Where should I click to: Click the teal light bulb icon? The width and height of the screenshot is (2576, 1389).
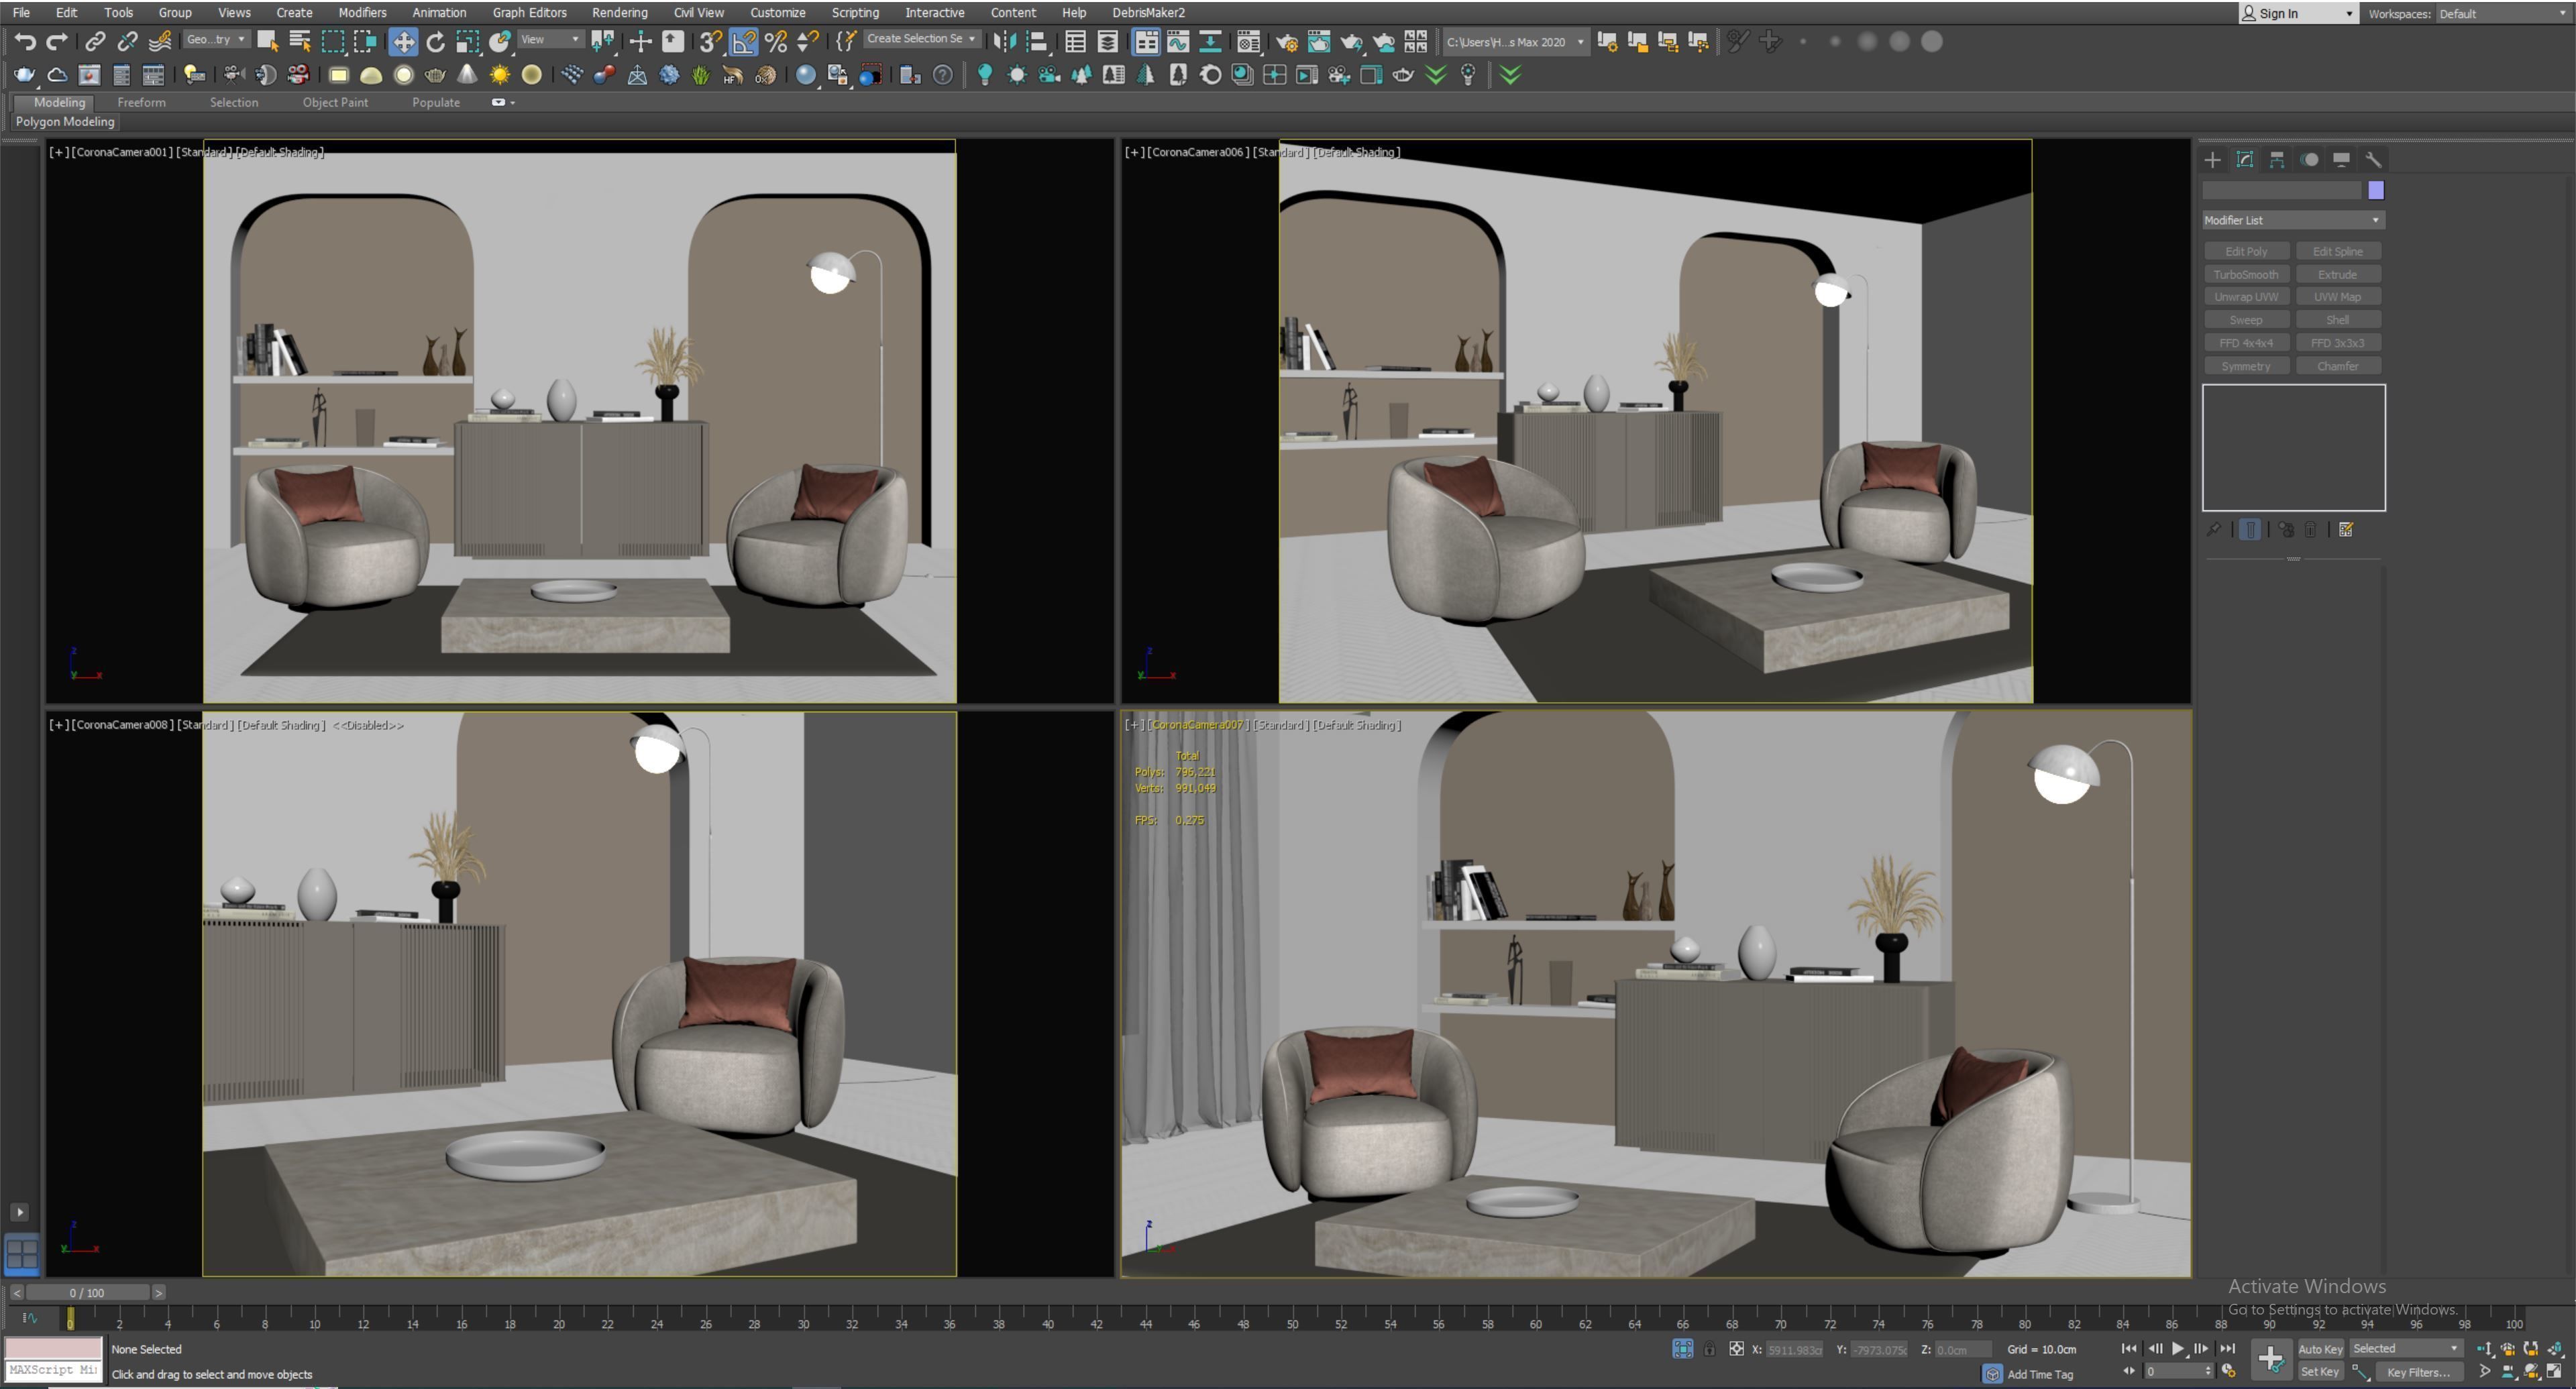click(x=985, y=75)
